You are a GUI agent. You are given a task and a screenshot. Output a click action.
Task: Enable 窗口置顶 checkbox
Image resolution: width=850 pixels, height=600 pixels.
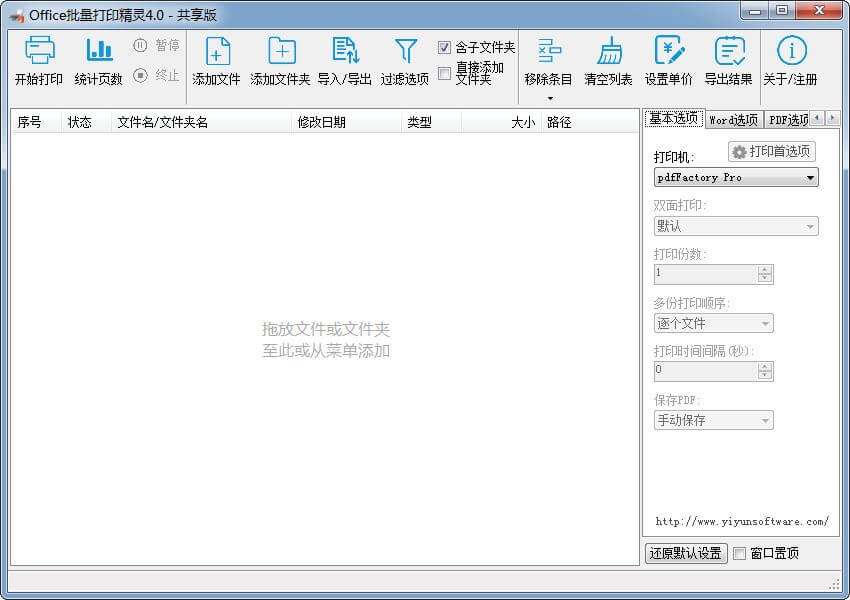(739, 553)
